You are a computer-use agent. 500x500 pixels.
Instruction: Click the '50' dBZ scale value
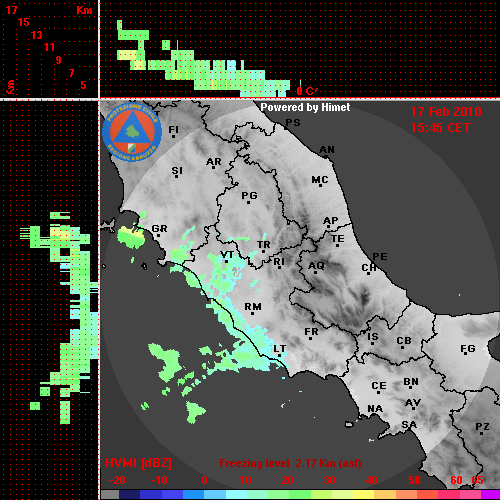(414, 480)
